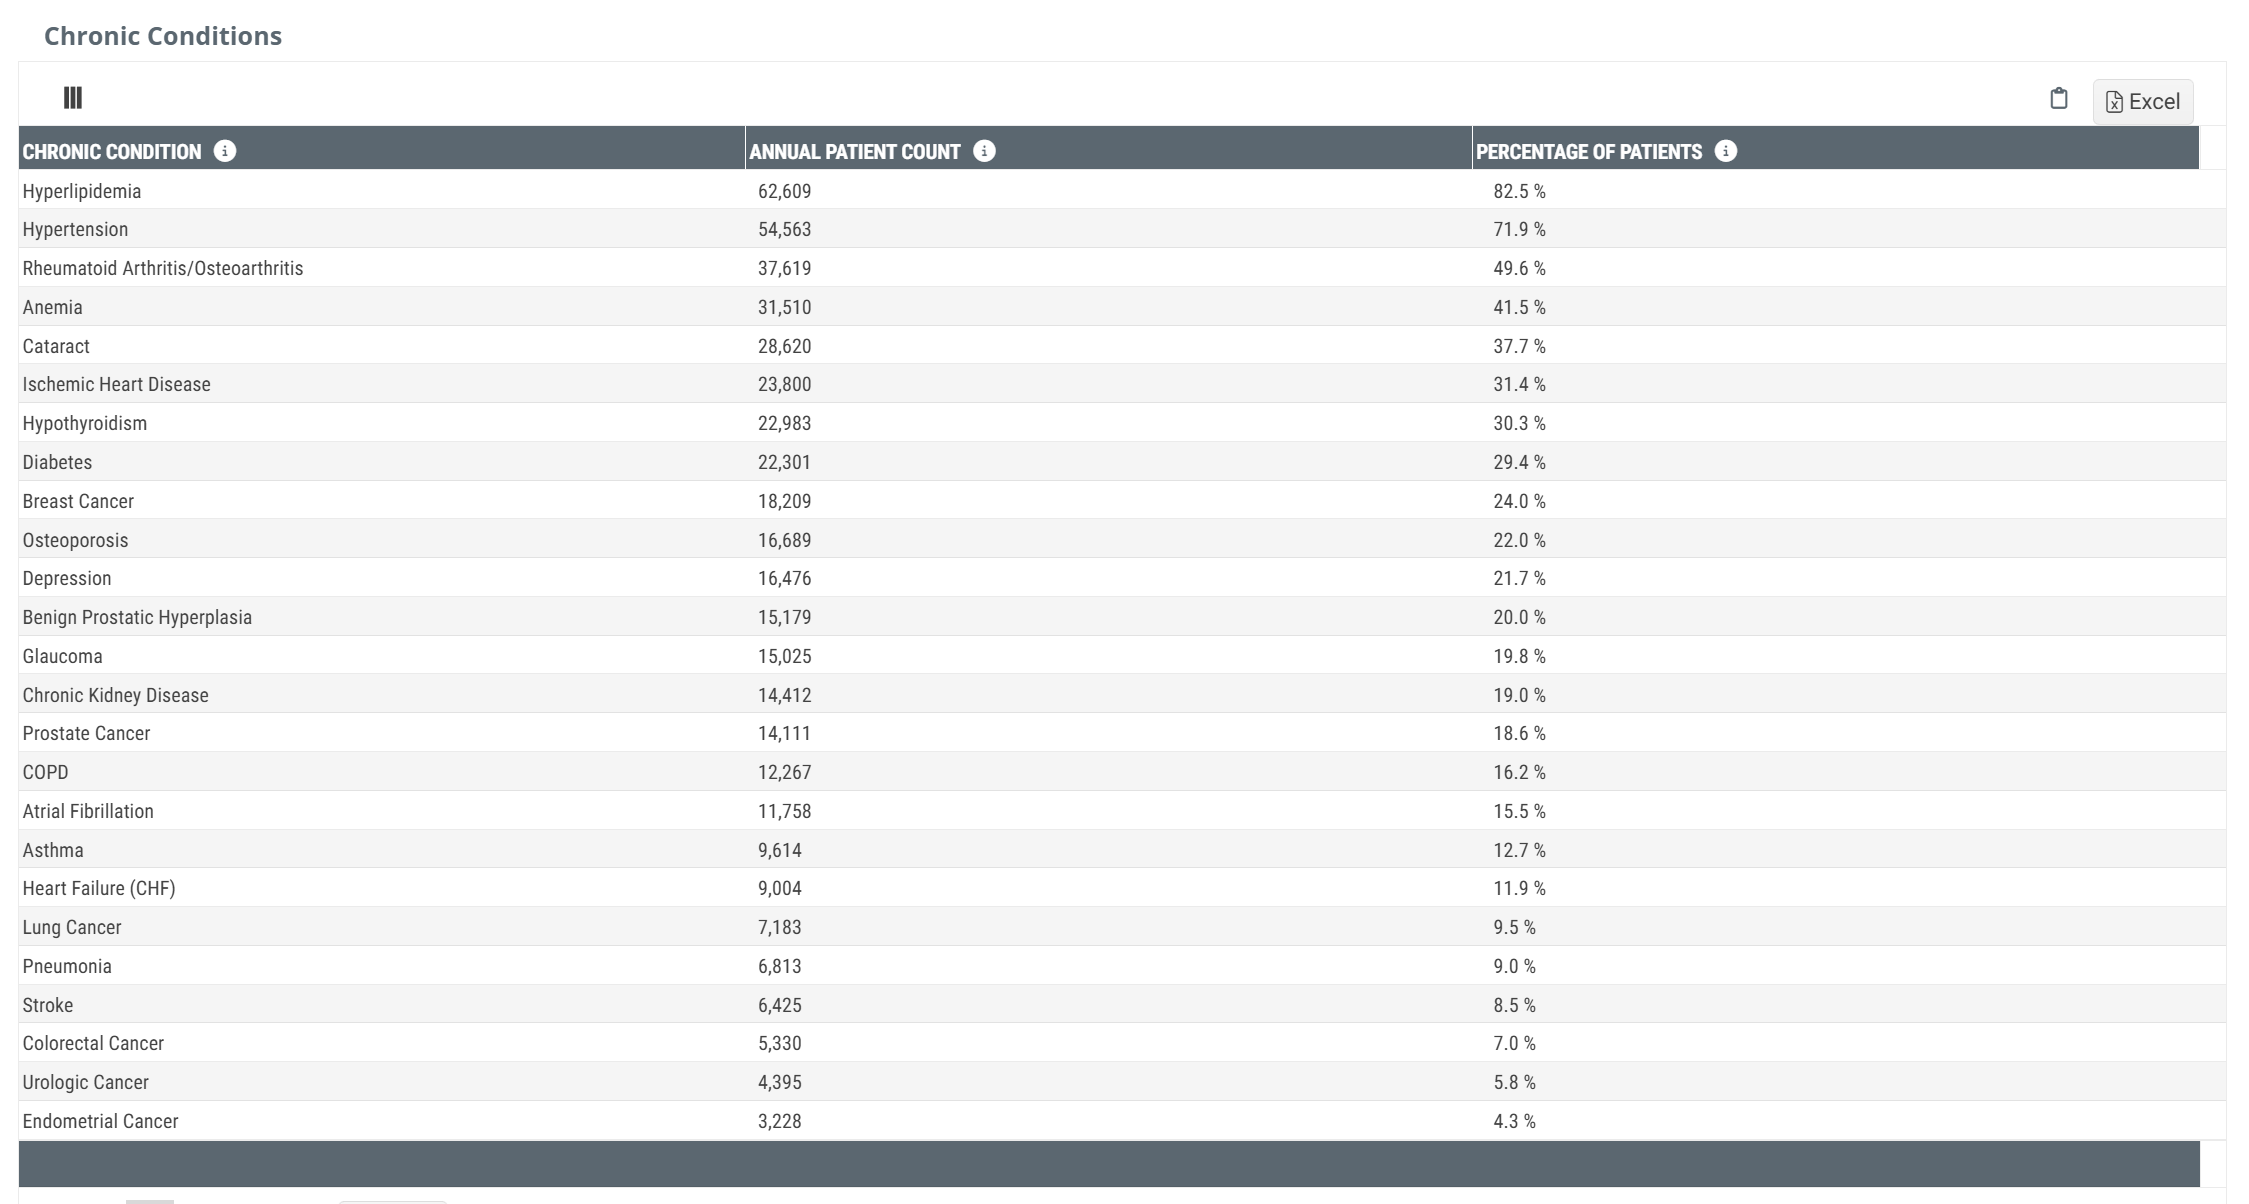
Task: Click info icon beside Chronic Condition
Action: 225,151
